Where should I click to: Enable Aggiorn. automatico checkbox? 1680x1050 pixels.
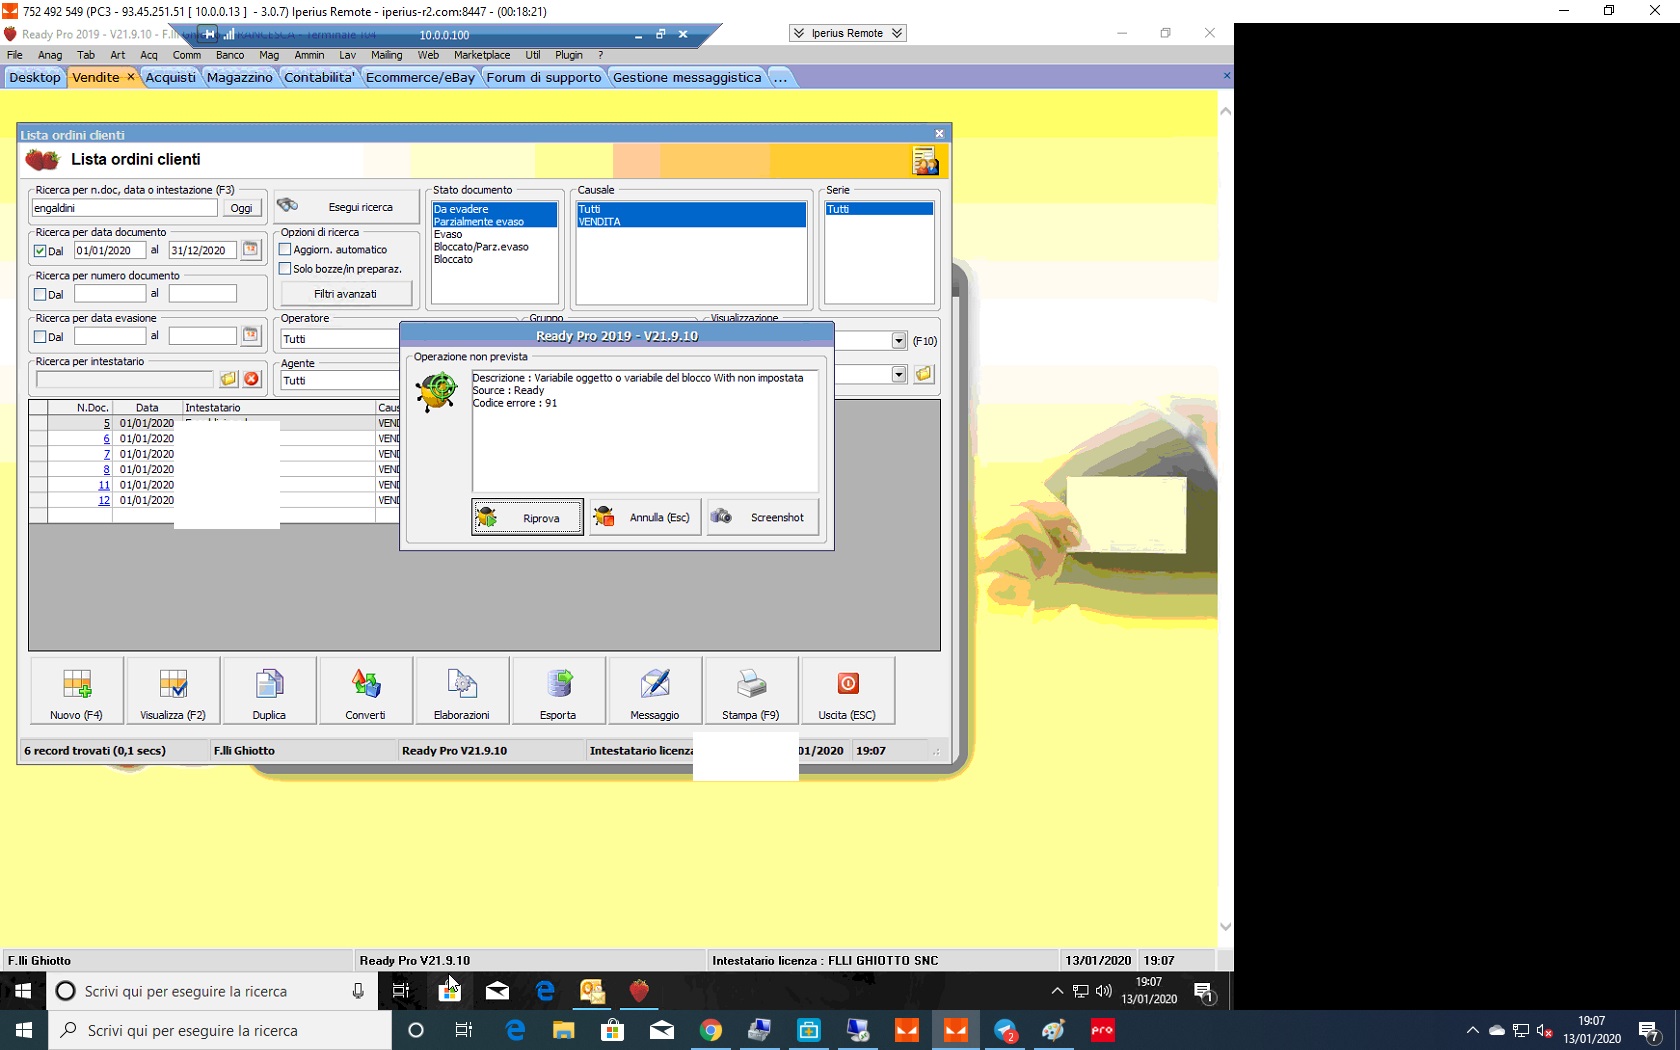285,249
